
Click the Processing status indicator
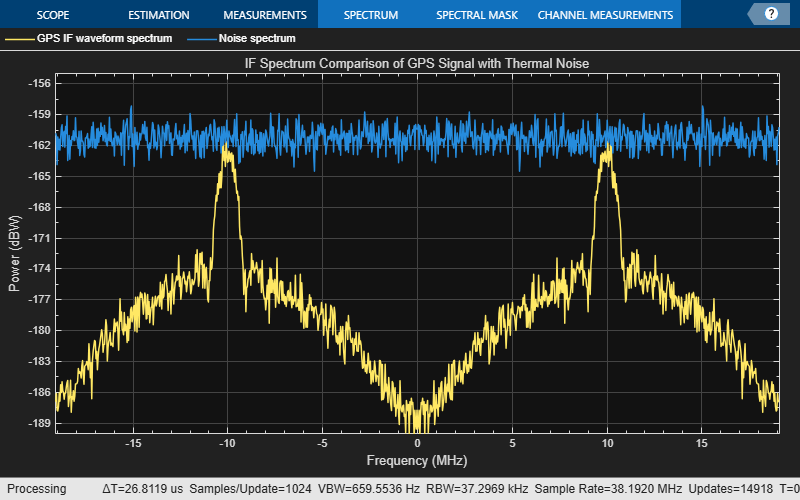click(37, 489)
